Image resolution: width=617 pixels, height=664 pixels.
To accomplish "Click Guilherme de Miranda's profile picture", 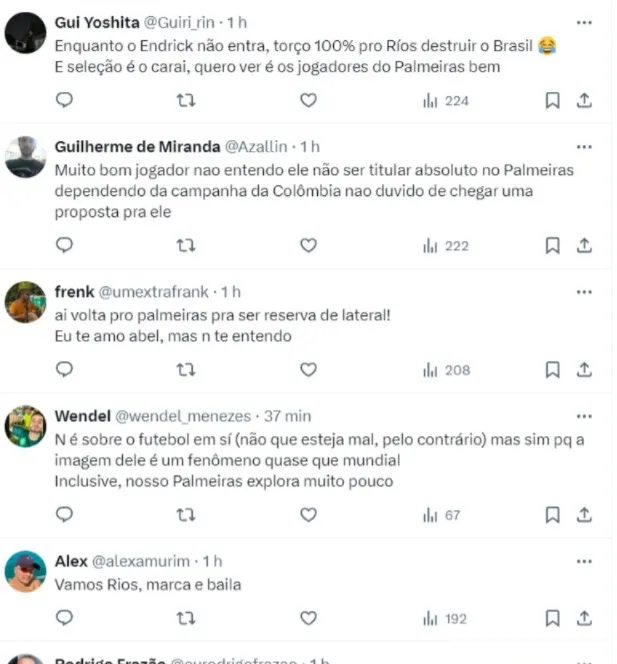I will pos(25,157).
